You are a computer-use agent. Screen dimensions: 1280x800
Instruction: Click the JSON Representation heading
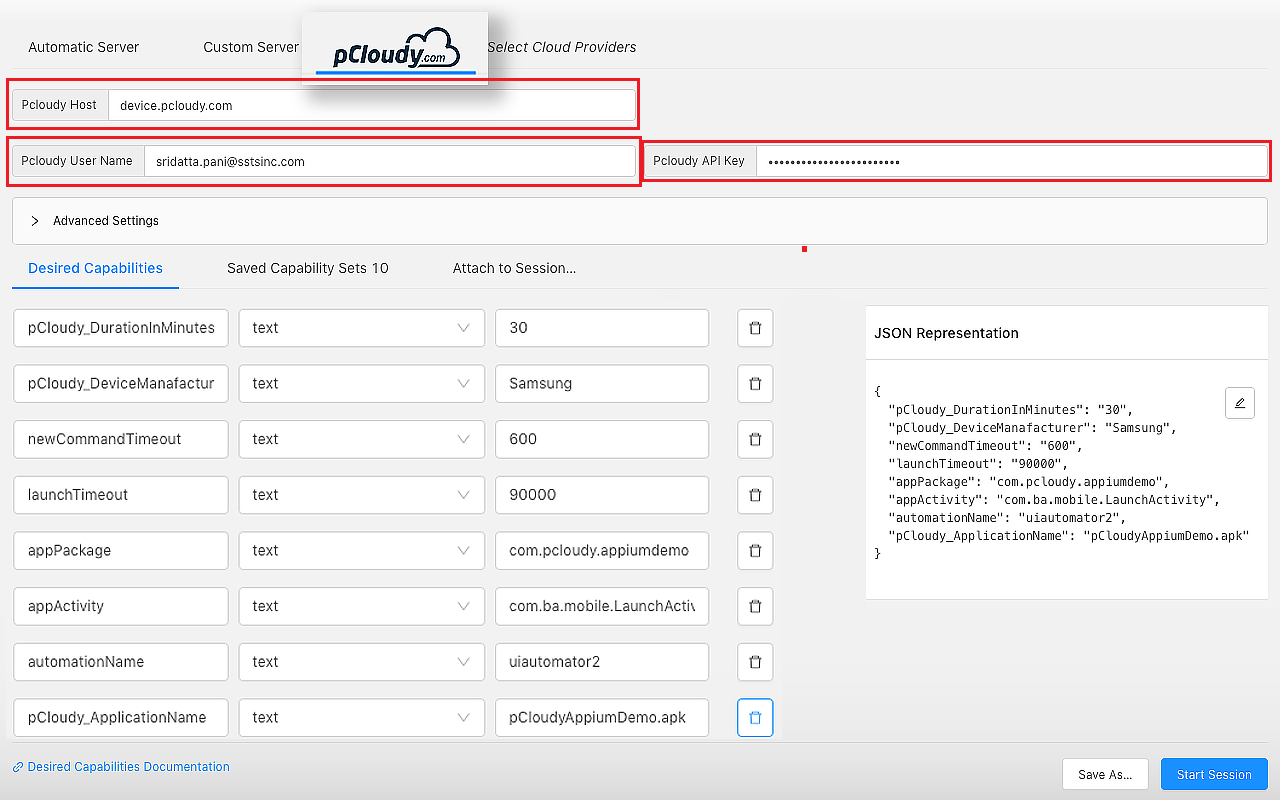point(946,333)
